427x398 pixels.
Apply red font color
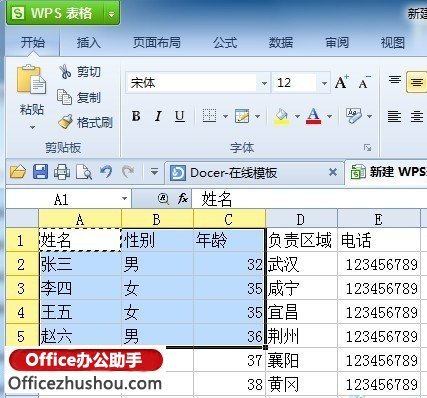(313, 117)
